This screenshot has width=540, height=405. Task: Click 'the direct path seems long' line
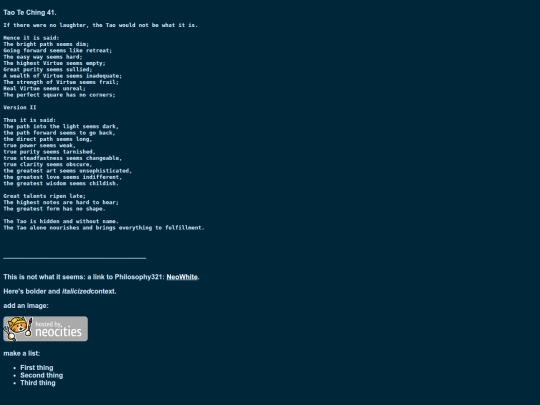click(x=48, y=139)
